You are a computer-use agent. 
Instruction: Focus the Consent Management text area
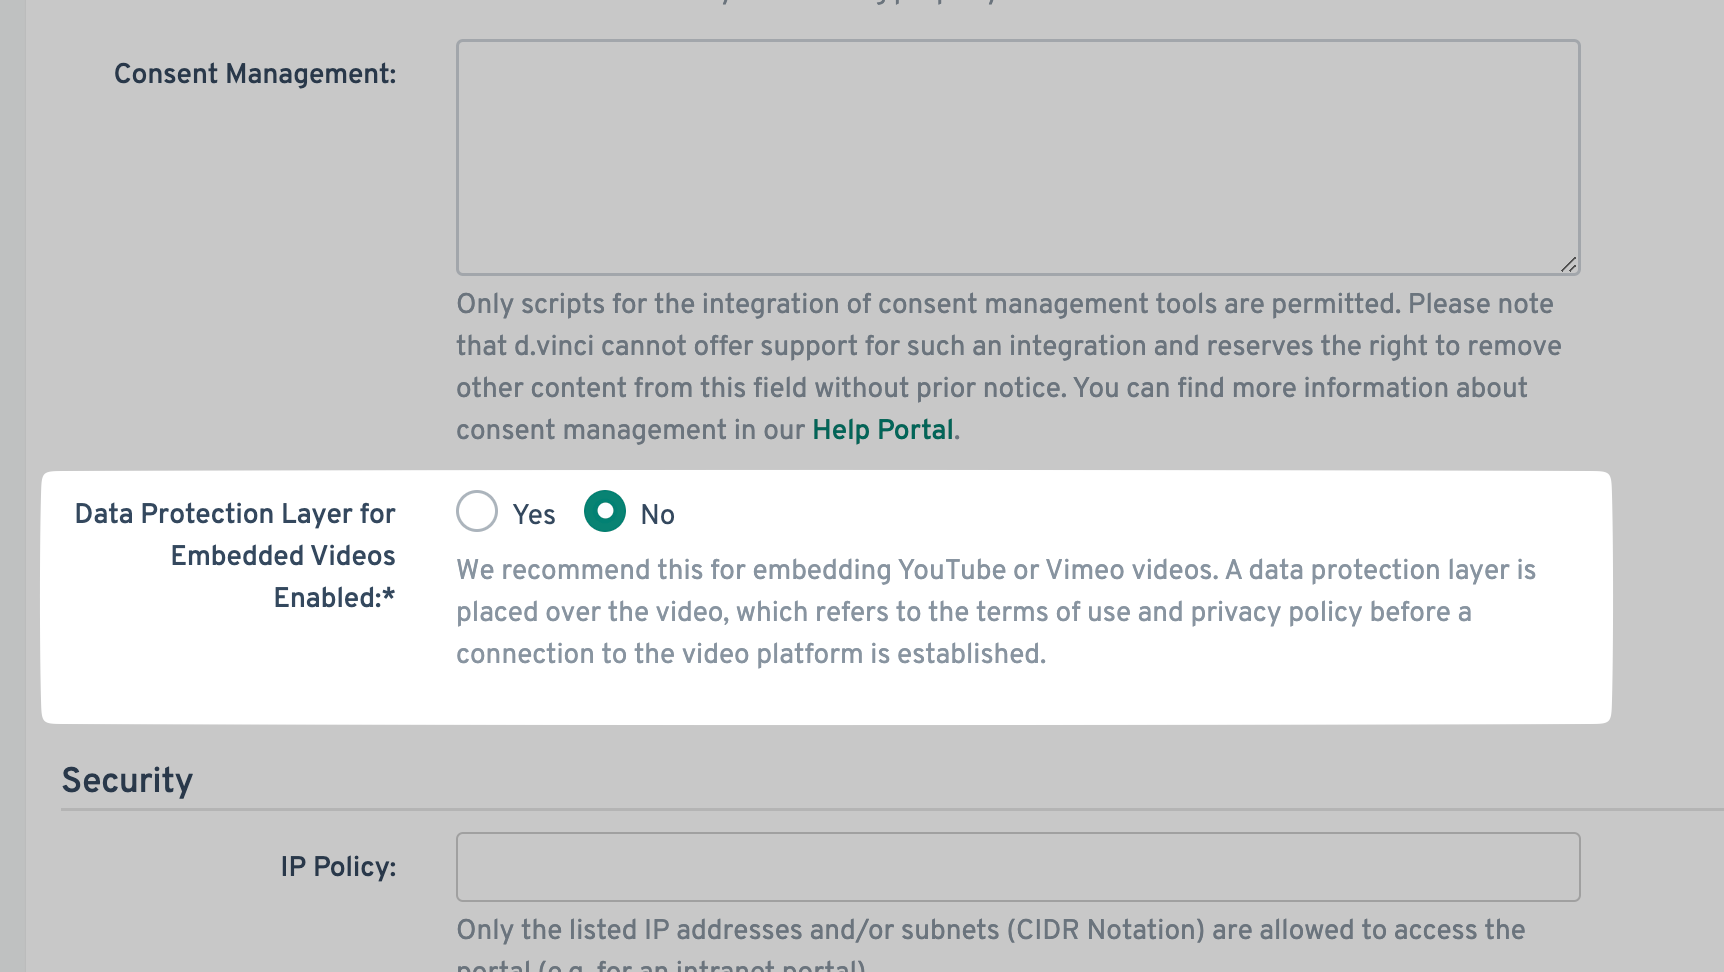1017,157
